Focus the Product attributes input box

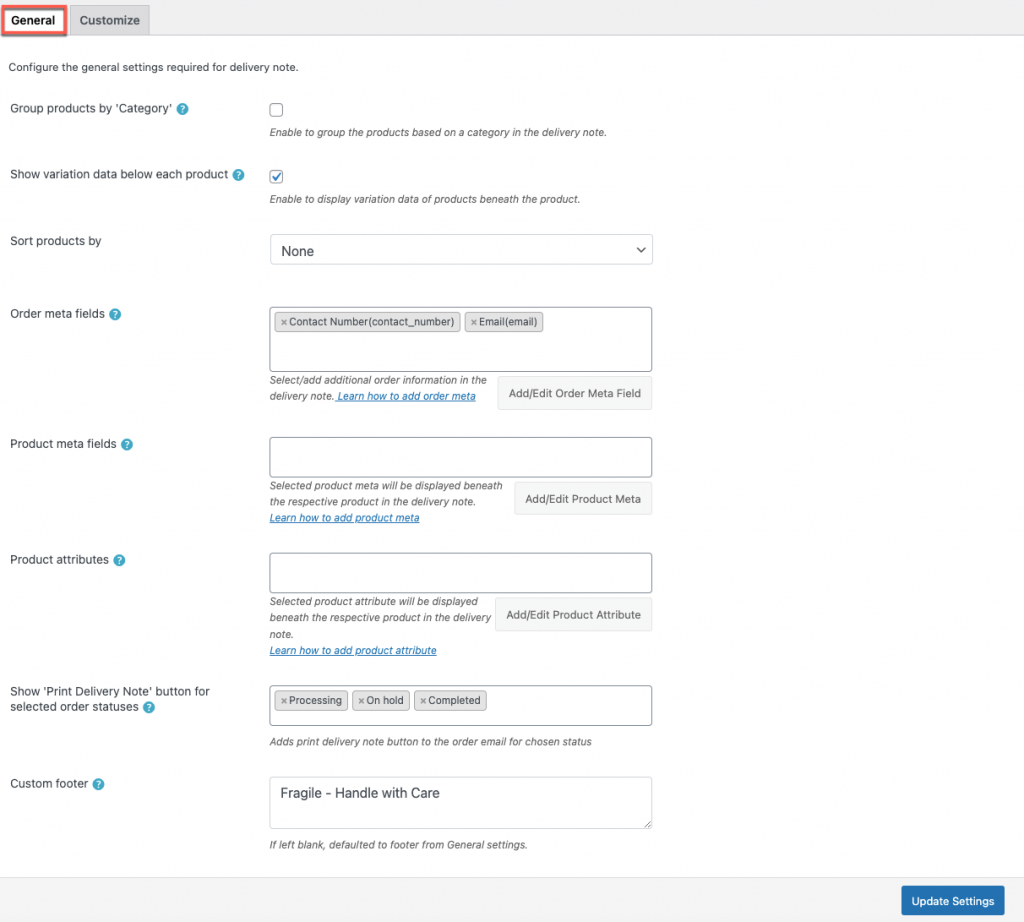[460, 573]
